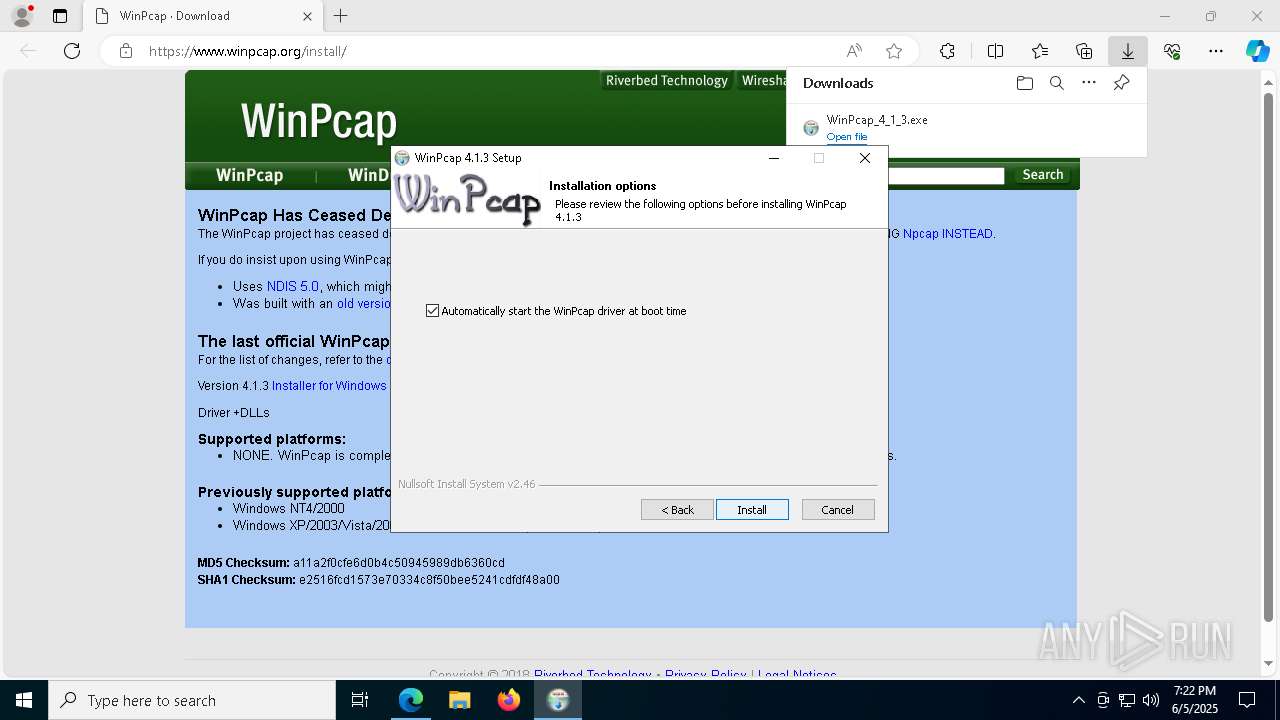Open Collections icon in Edge toolbar
This screenshot has height=720, width=1280.
[x=1084, y=51]
